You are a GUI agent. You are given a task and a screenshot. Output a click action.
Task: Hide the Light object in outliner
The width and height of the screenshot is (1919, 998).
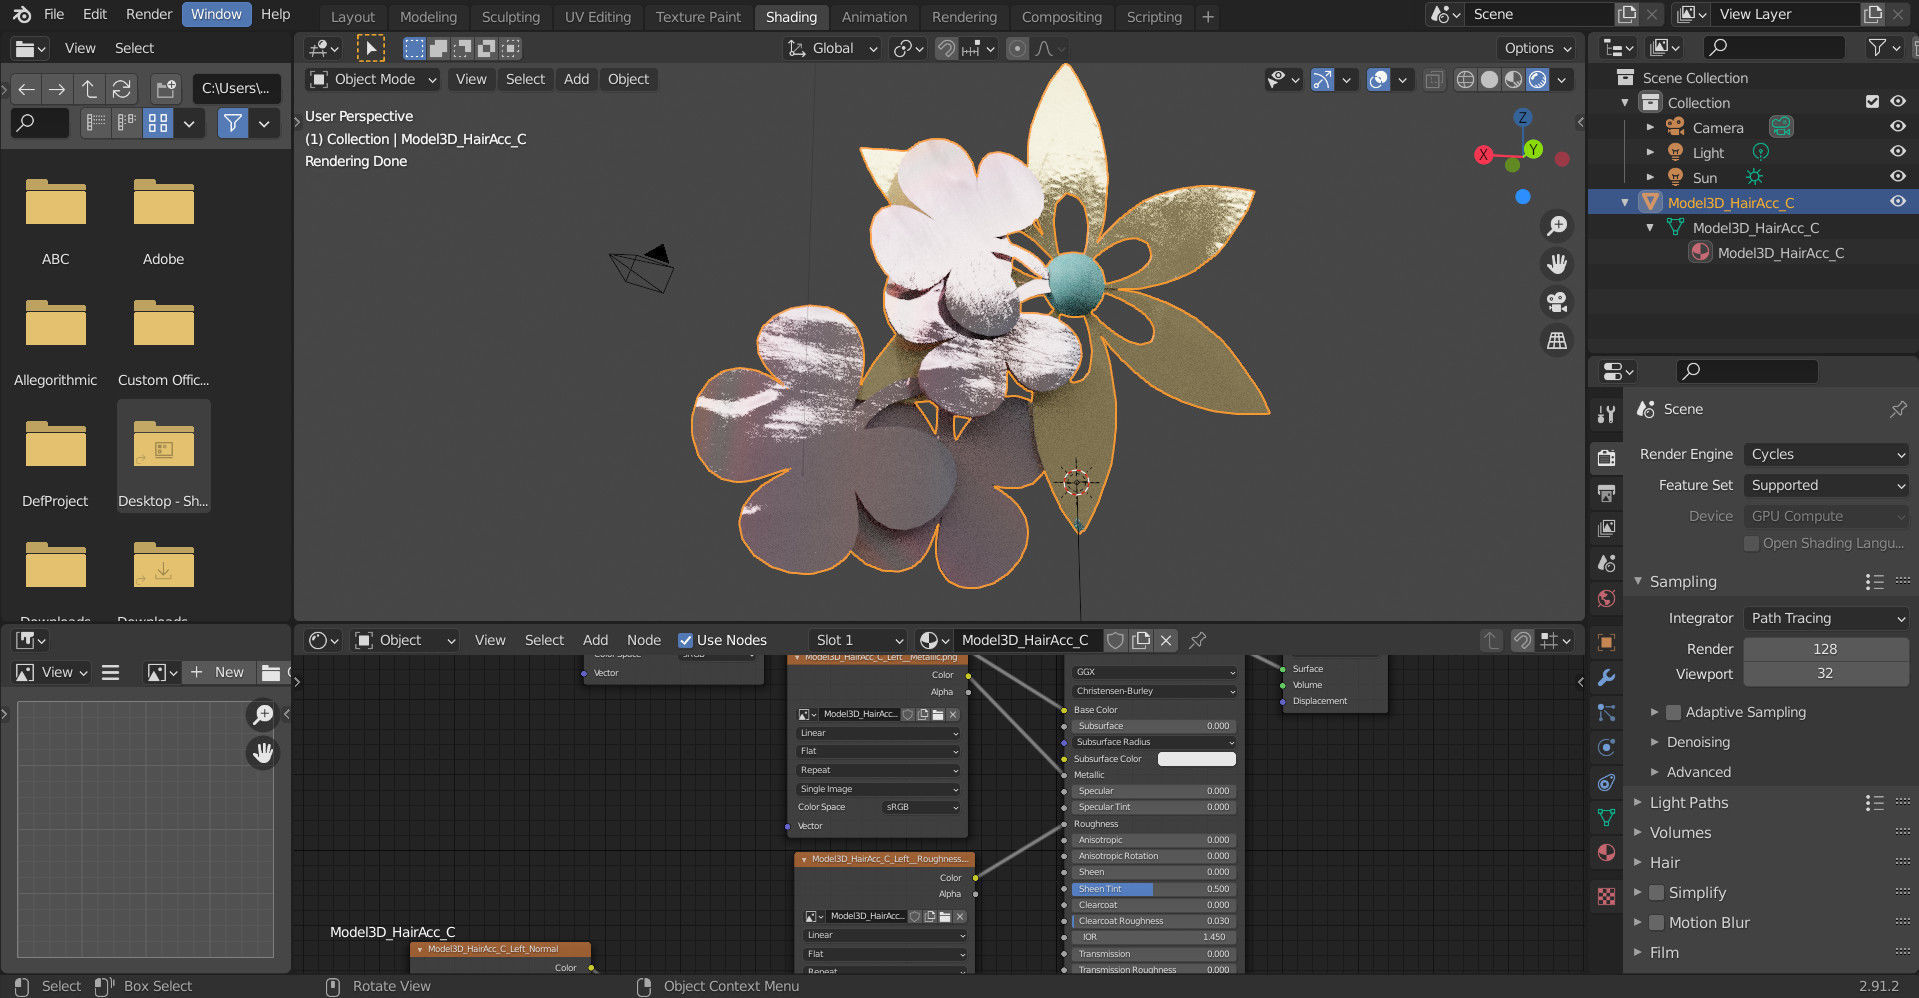[x=1897, y=151]
